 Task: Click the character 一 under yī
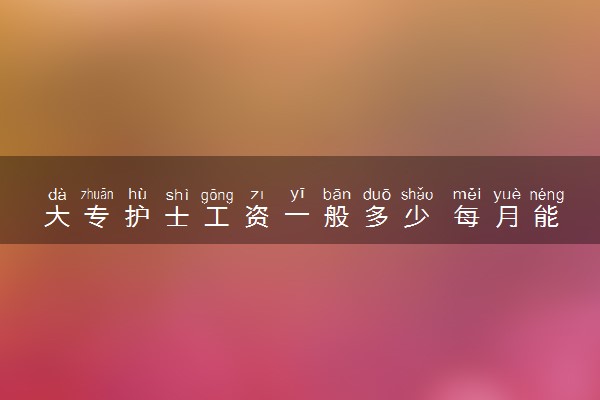(297, 216)
